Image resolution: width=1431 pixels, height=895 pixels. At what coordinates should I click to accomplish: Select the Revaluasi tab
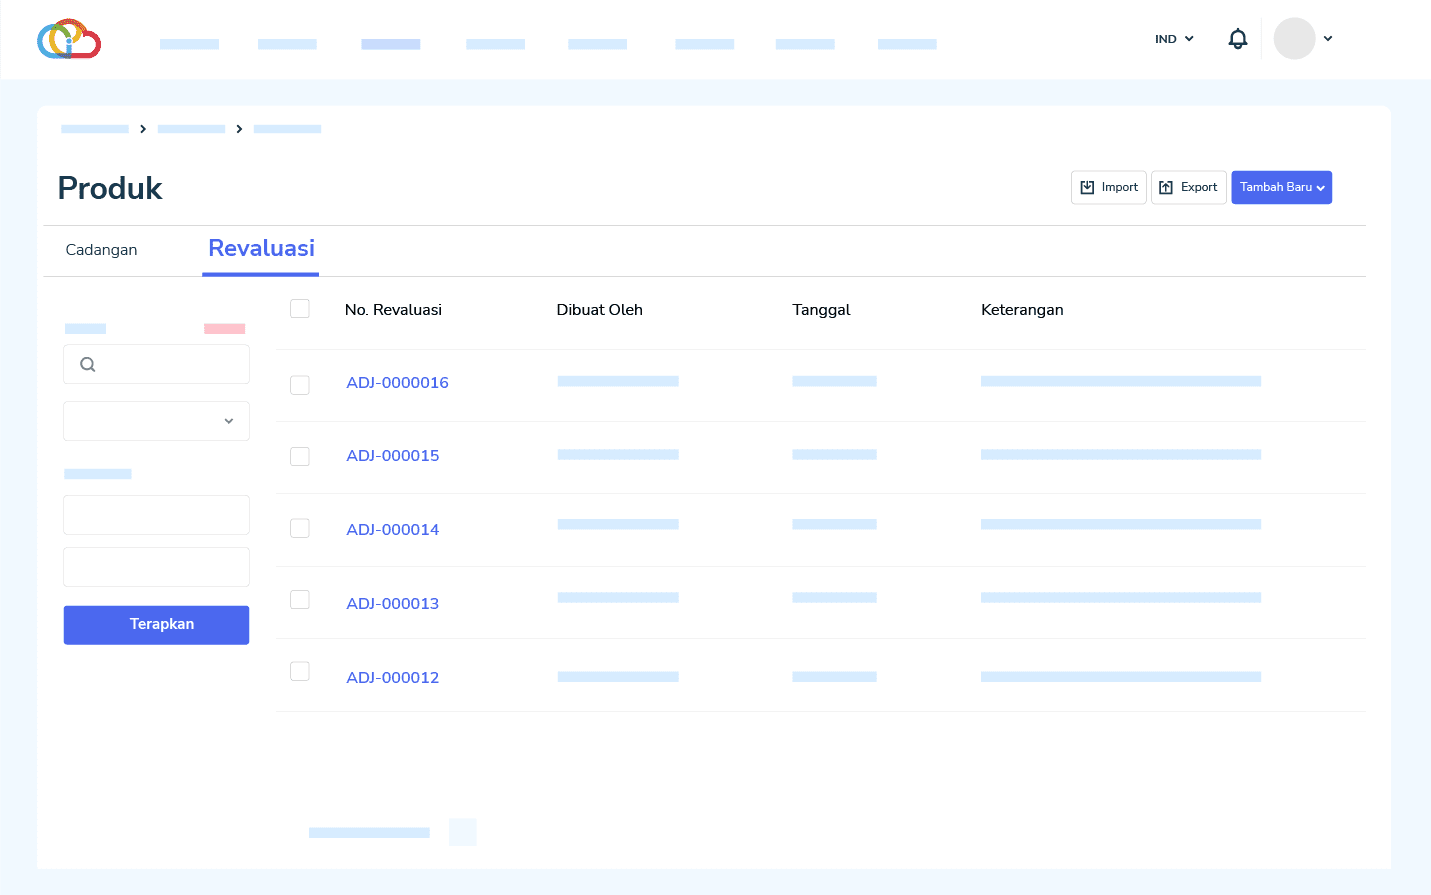point(261,249)
